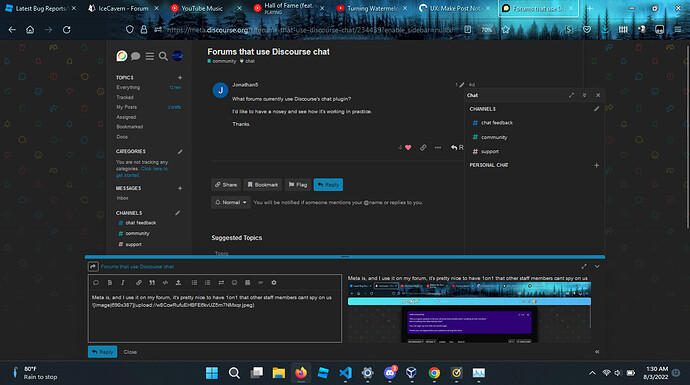The width and height of the screenshot is (690, 385).
Task: Open support channel in sidebar
Action: 133,244
